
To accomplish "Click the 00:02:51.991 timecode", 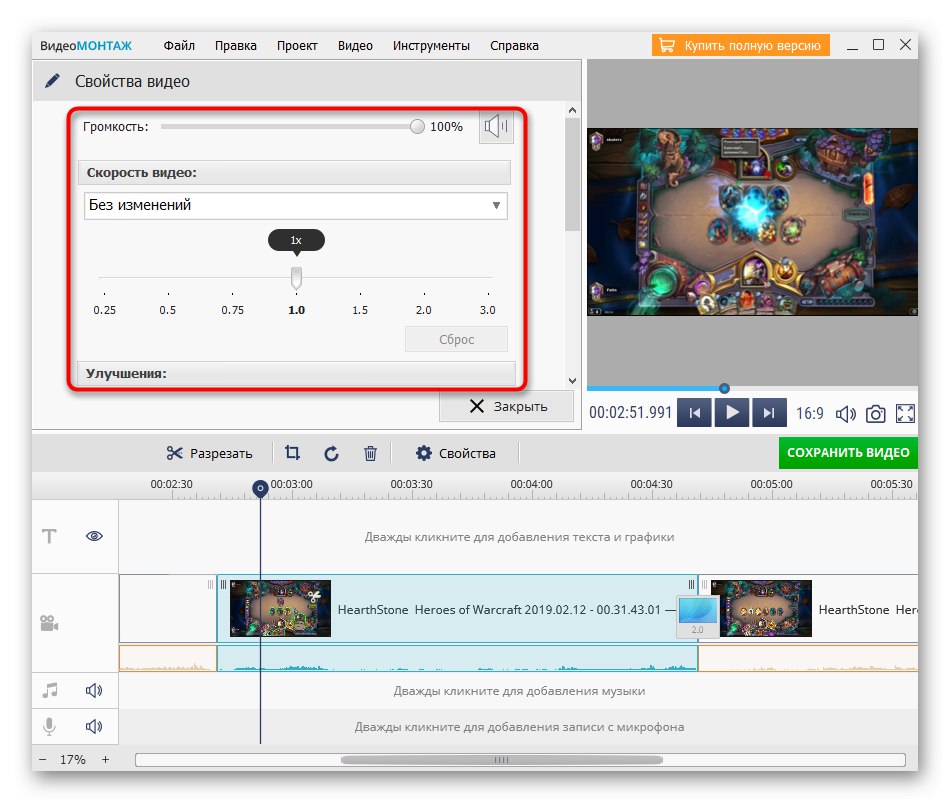I will [631, 413].
